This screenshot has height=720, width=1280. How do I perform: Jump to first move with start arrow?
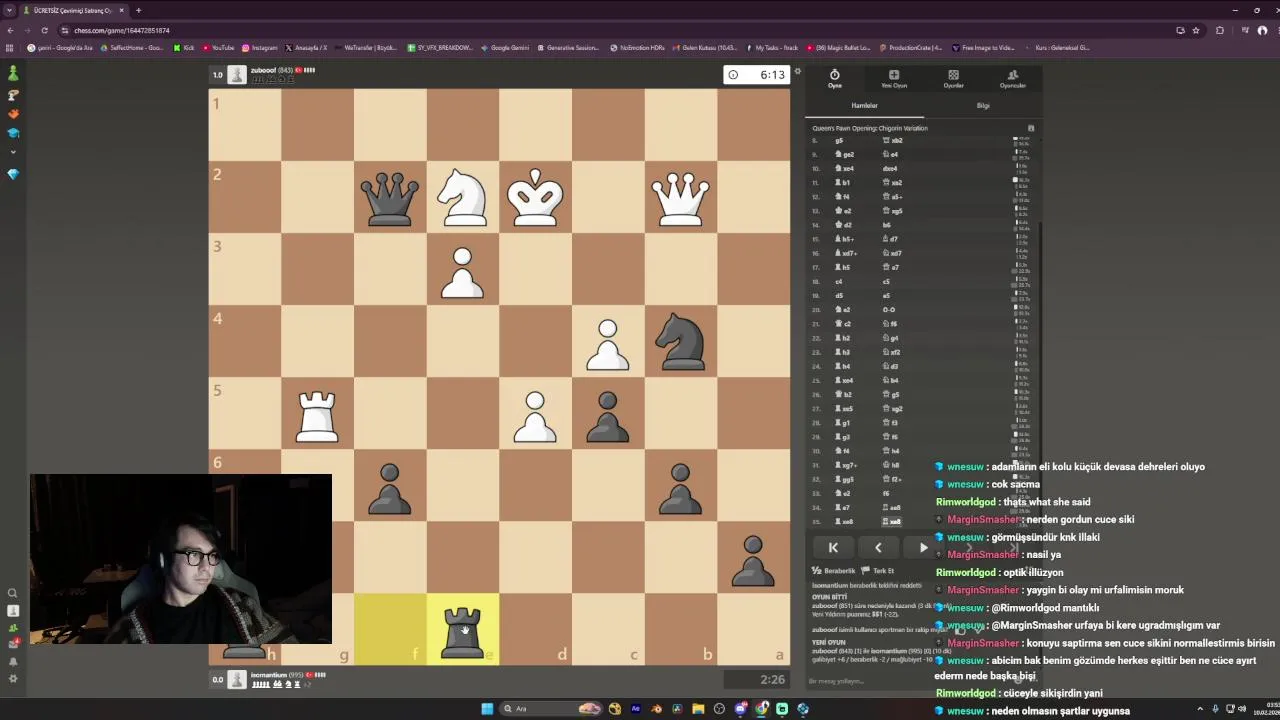[833, 548]
